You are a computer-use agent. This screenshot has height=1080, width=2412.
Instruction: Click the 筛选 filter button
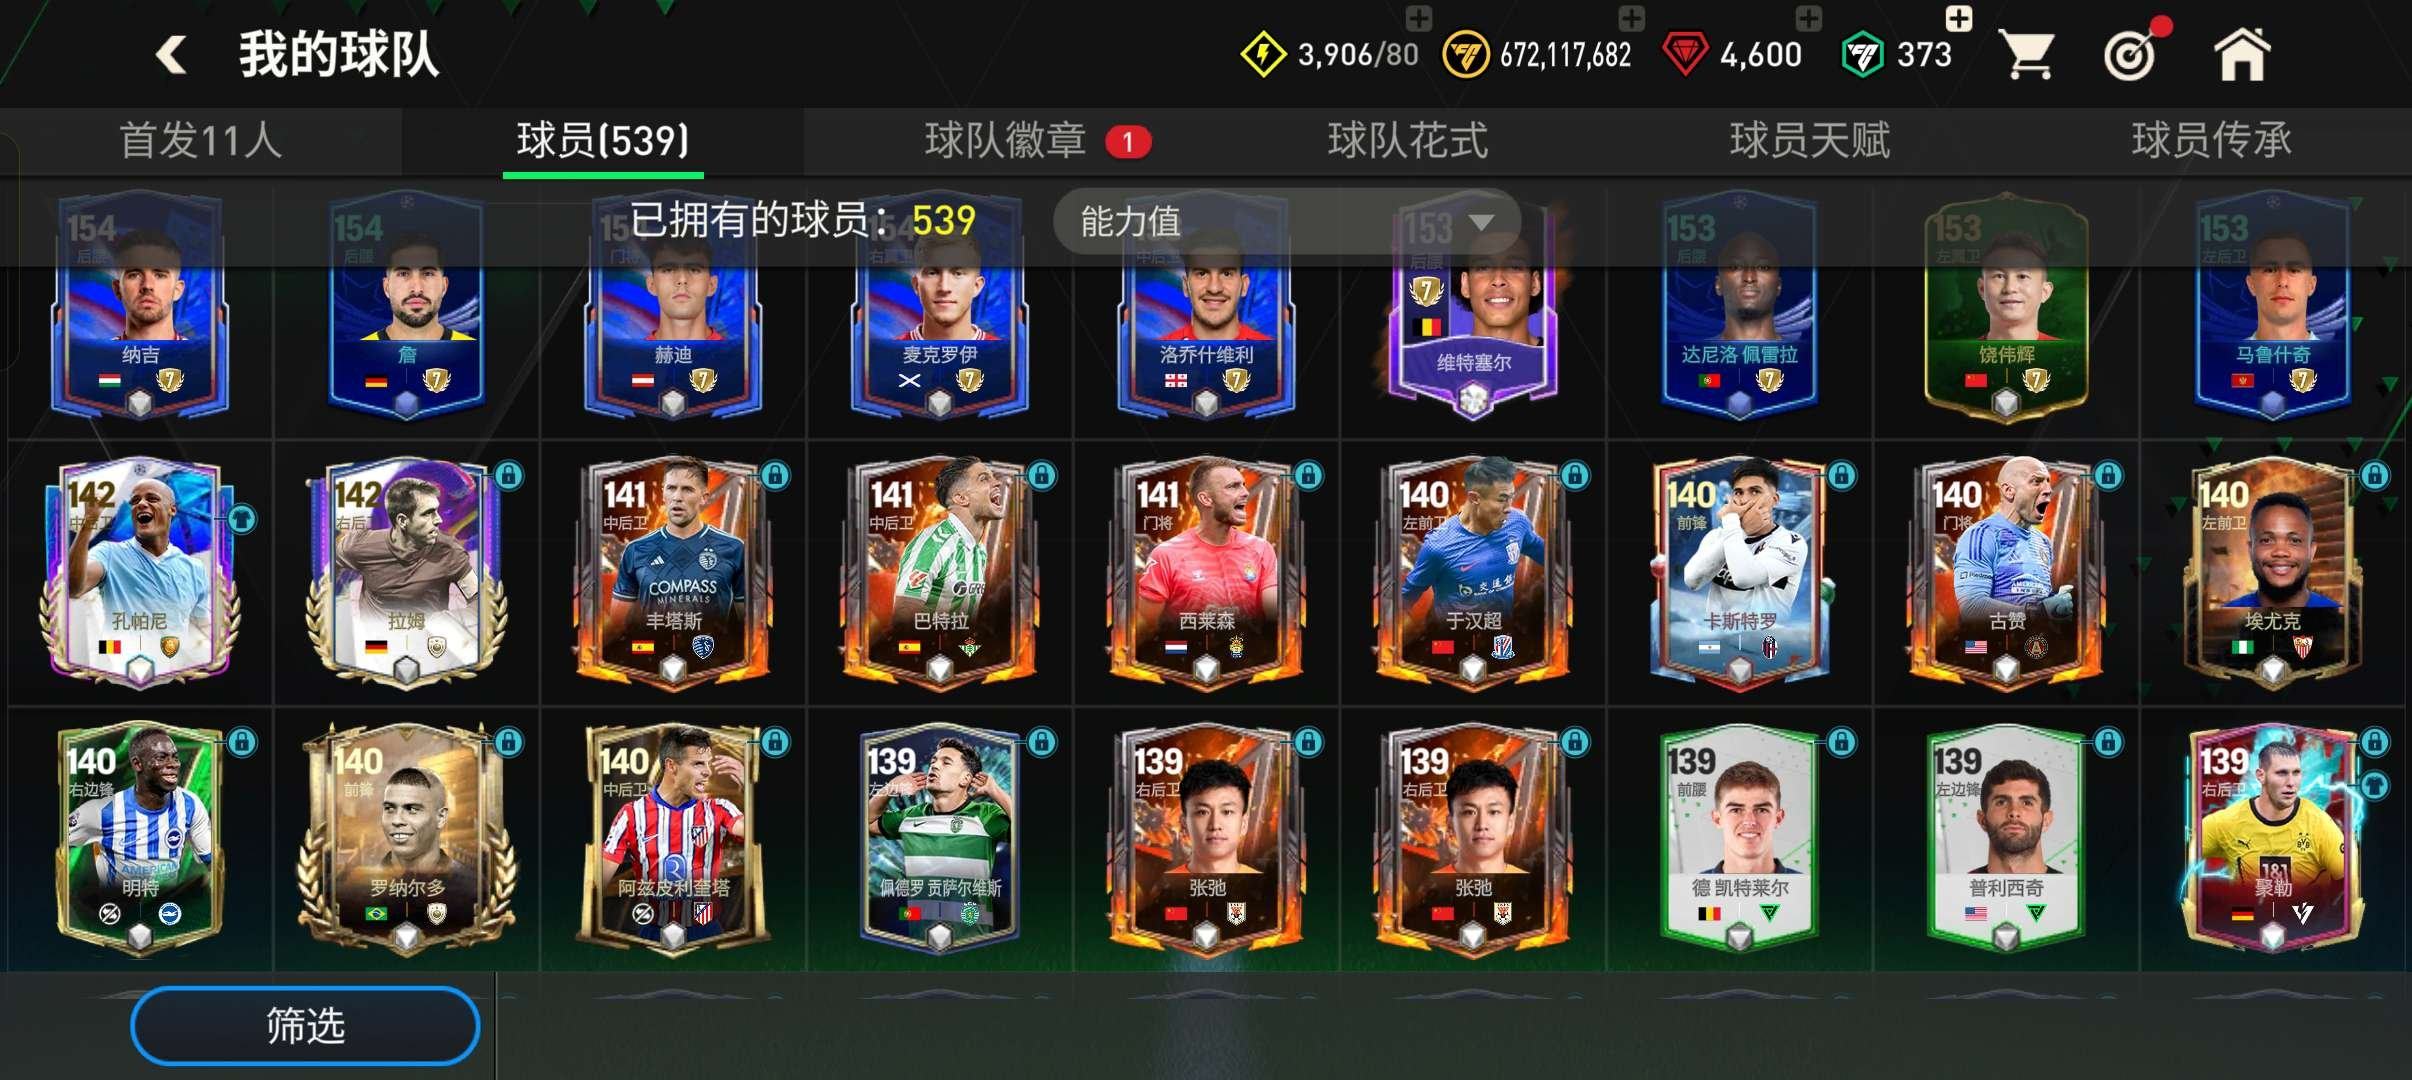point(305,1026)
